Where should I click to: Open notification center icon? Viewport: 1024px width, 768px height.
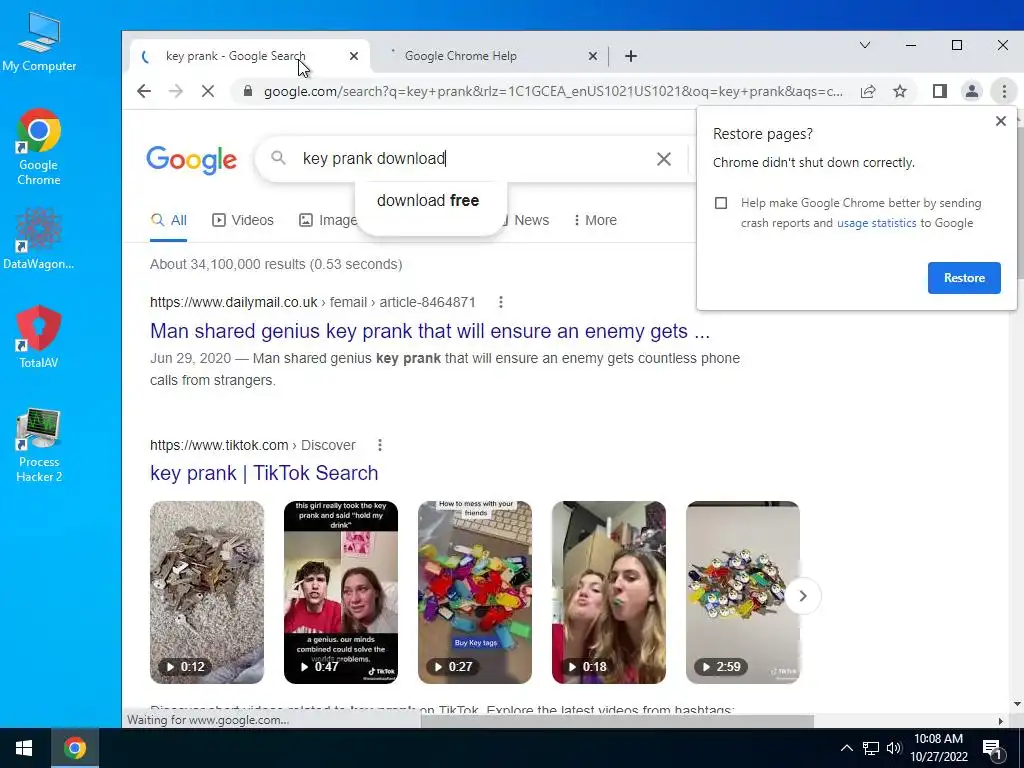993,748
